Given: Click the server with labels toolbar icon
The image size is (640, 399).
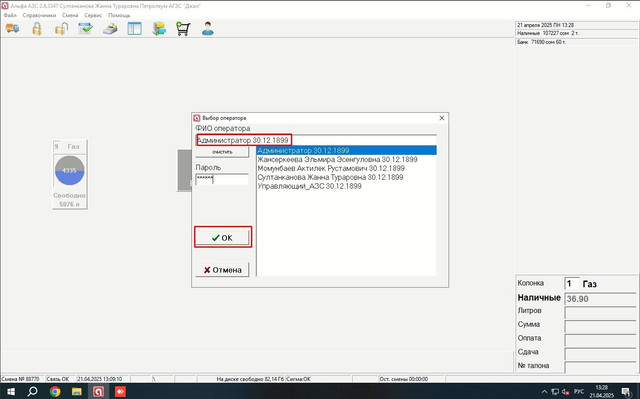Looking at the screenshot, I should click(159, 29).
